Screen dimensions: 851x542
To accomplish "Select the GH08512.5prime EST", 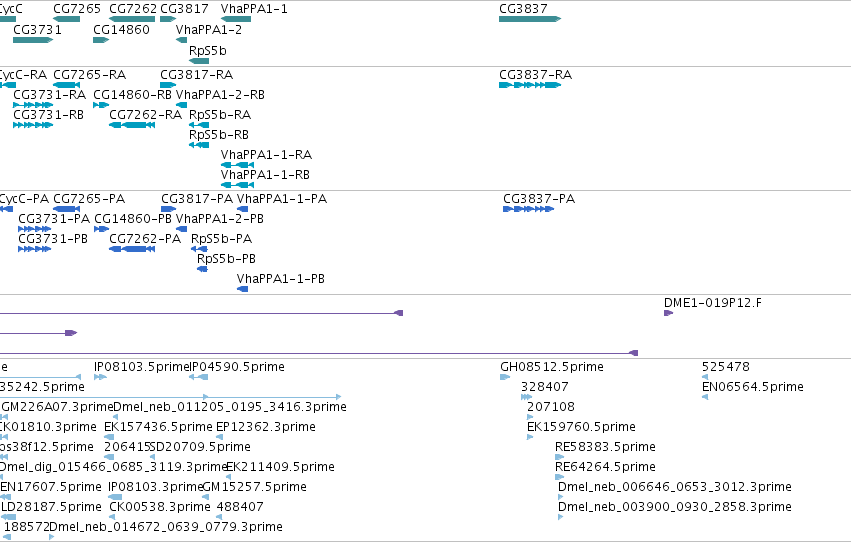I will pos(505,378).
